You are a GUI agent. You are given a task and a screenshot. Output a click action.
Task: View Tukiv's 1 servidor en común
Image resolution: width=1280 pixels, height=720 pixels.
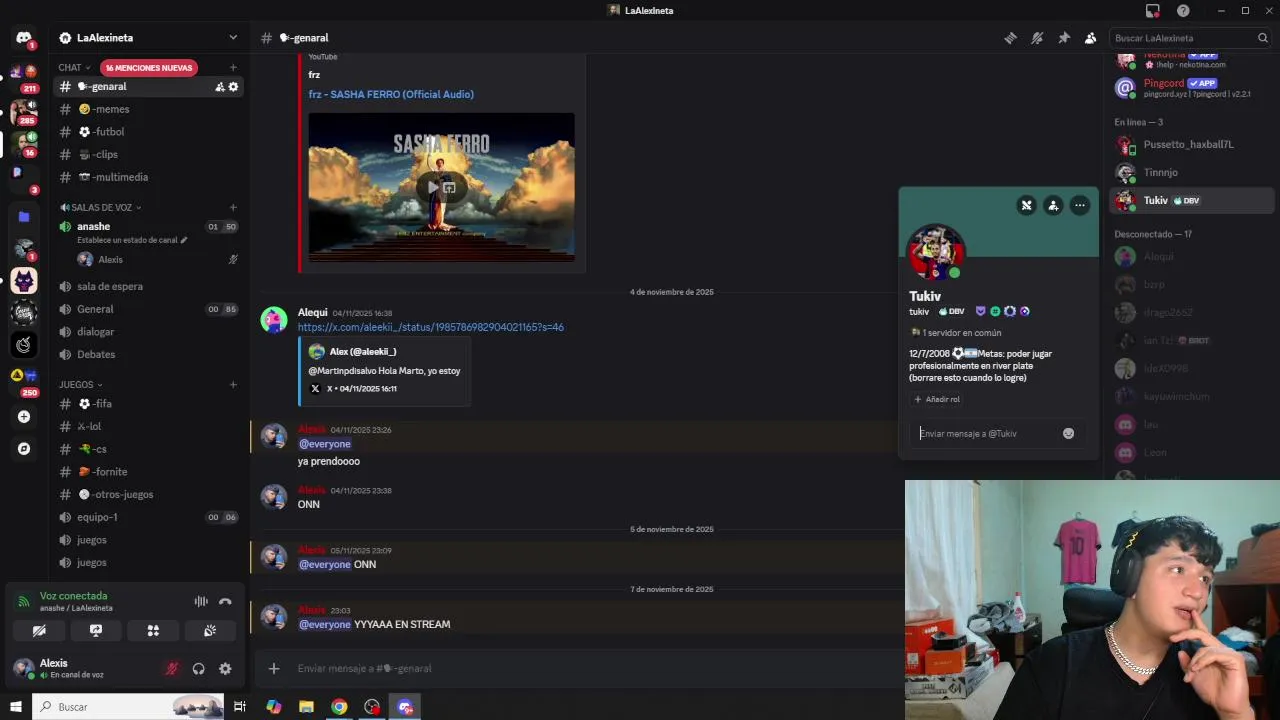[x=955, y=333]
